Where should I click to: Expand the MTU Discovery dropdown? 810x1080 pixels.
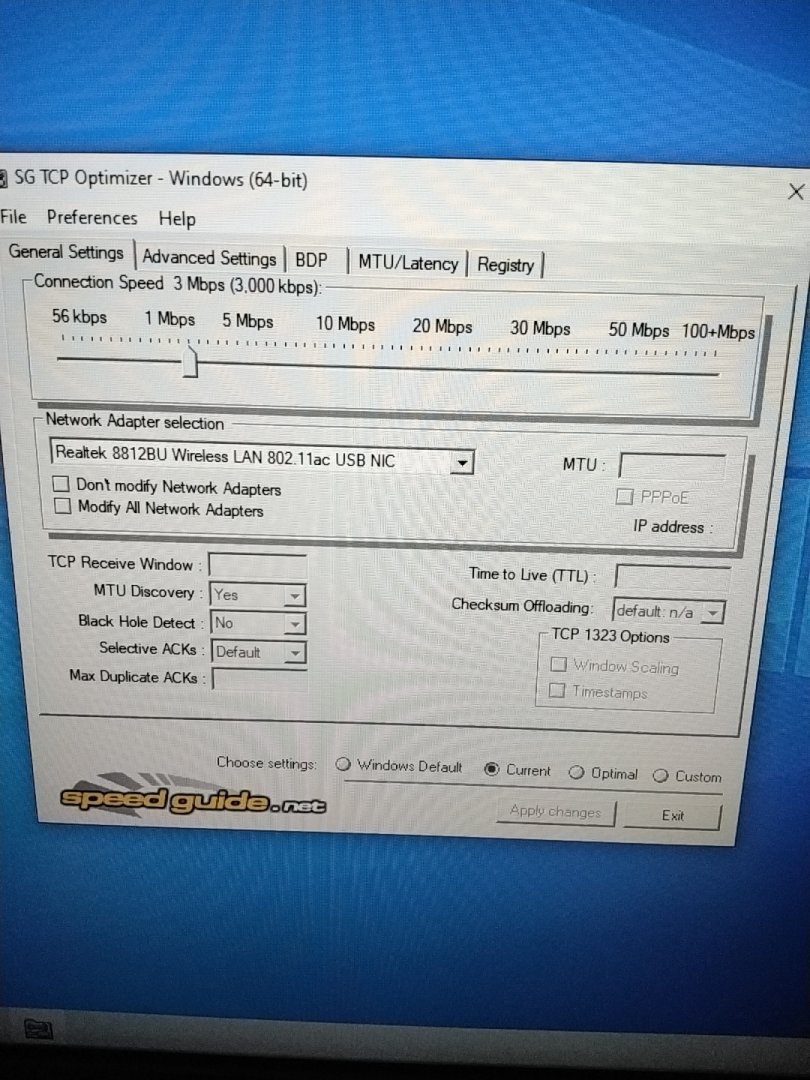[x=295, y=595]
